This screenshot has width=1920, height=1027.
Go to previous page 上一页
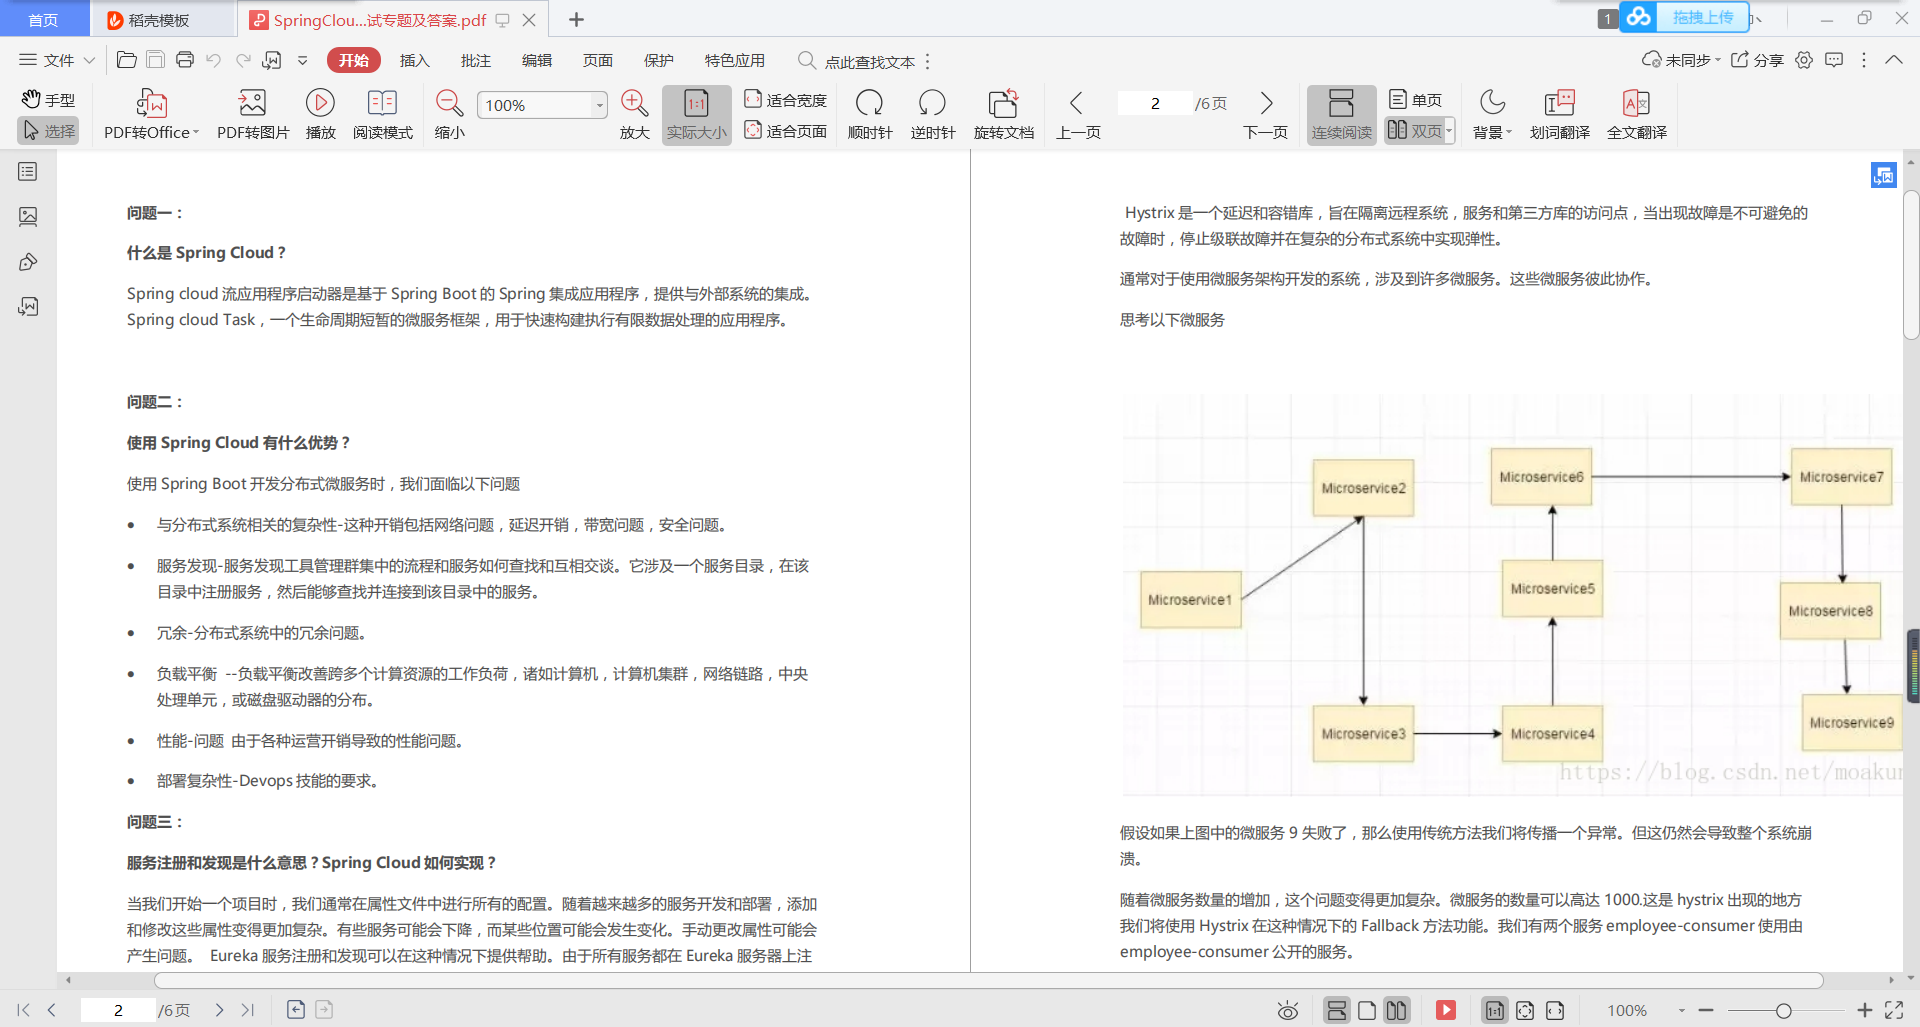pyautogui.click(x=1077, y=115)
